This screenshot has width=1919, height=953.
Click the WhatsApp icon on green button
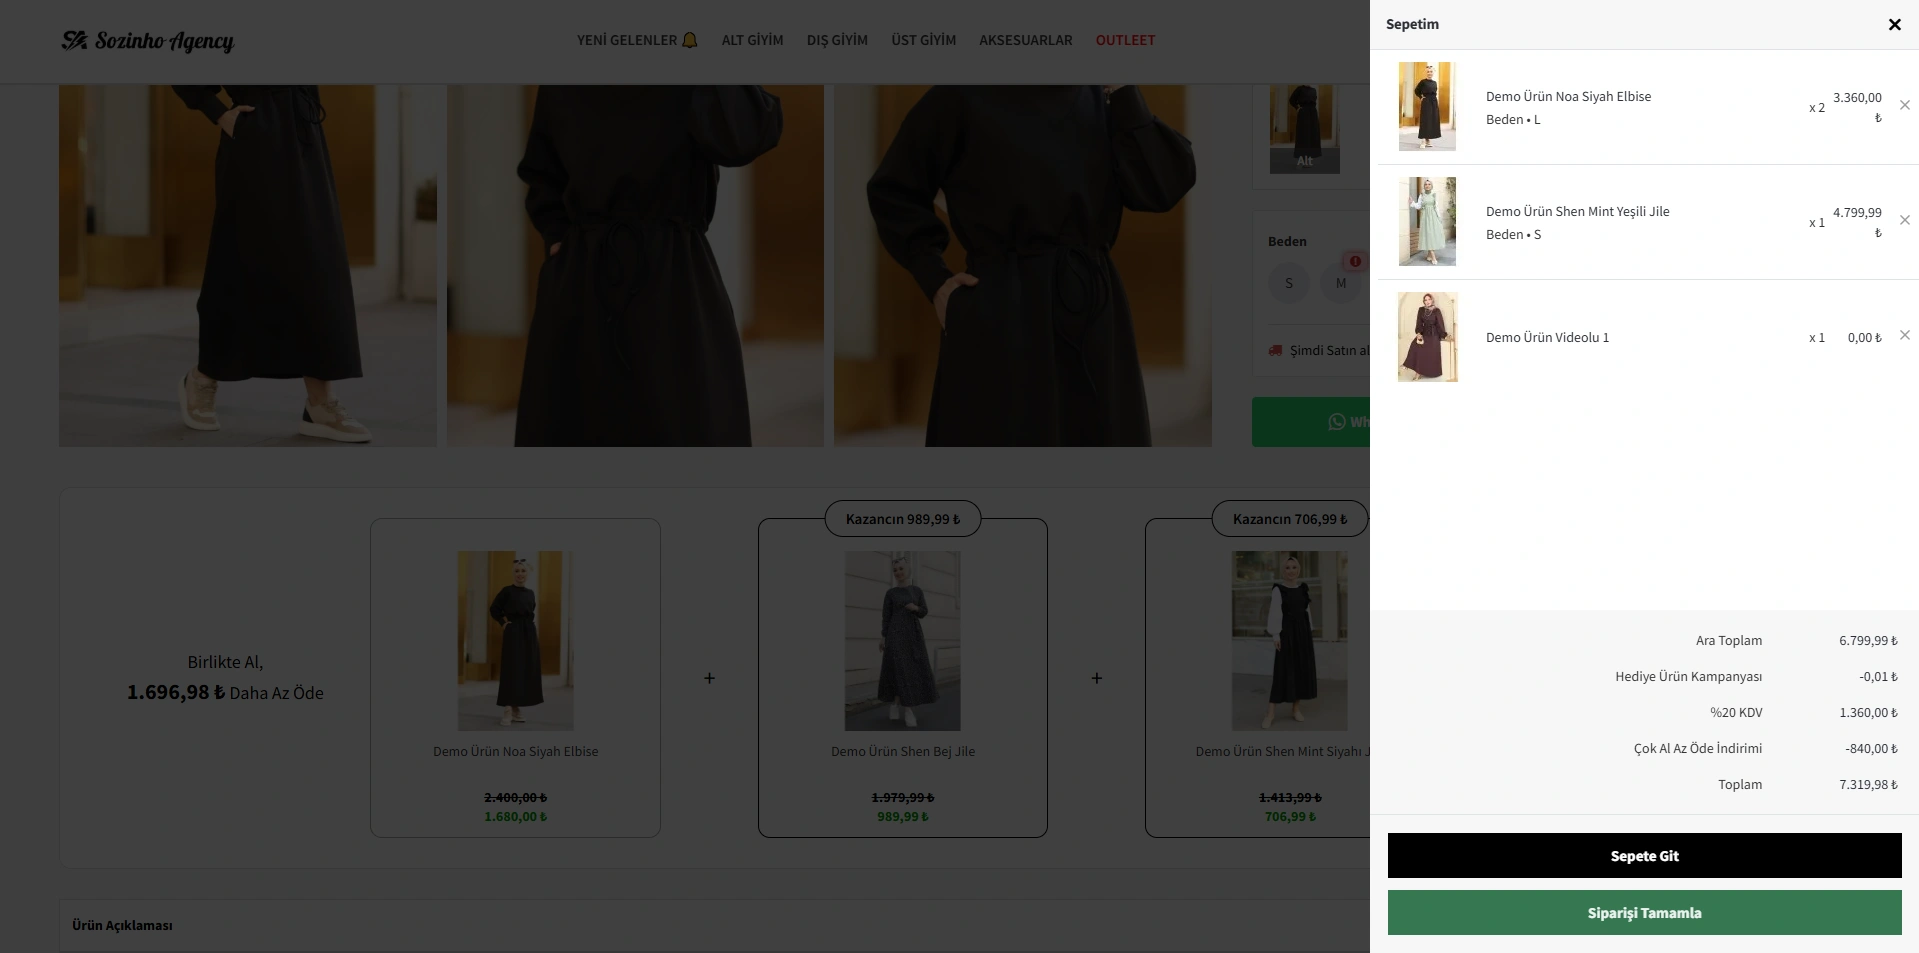1336,422
